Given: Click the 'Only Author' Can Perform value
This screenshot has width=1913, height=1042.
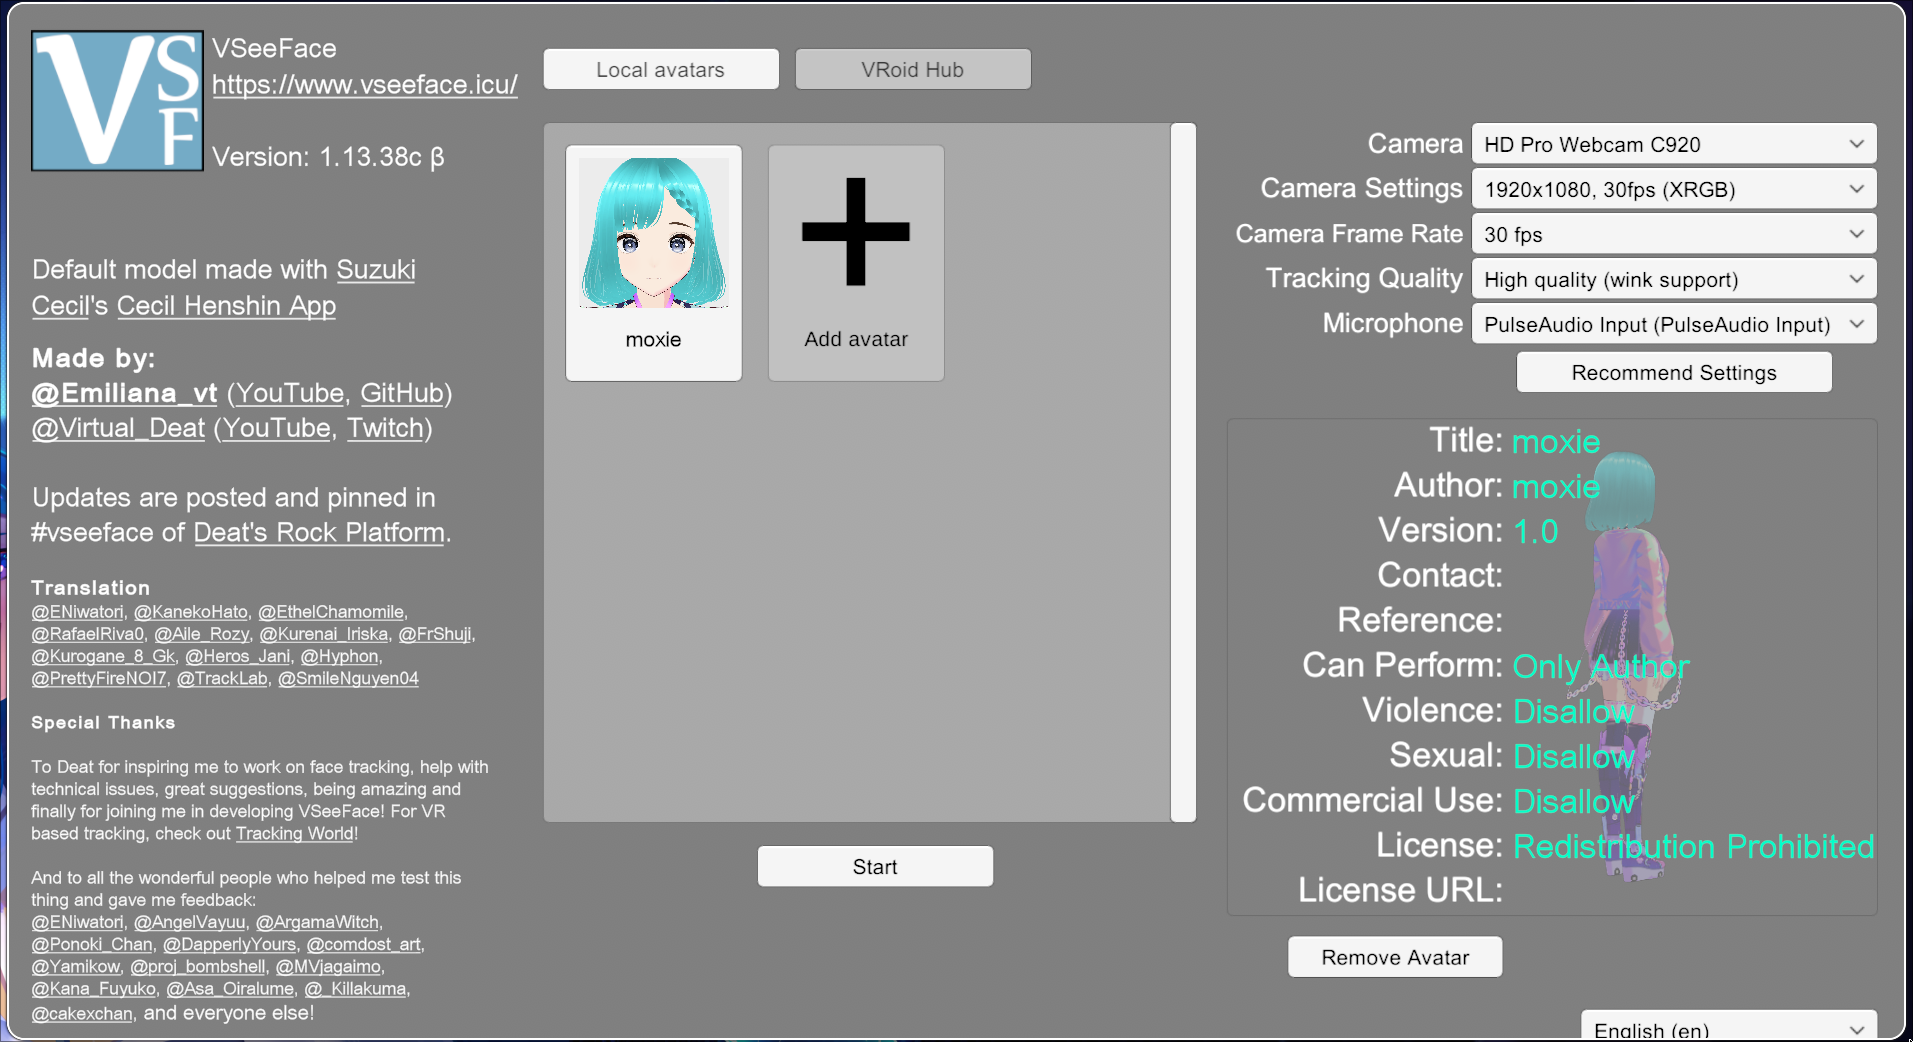Looking at the screenshot, I should [x=1601, y=666].
